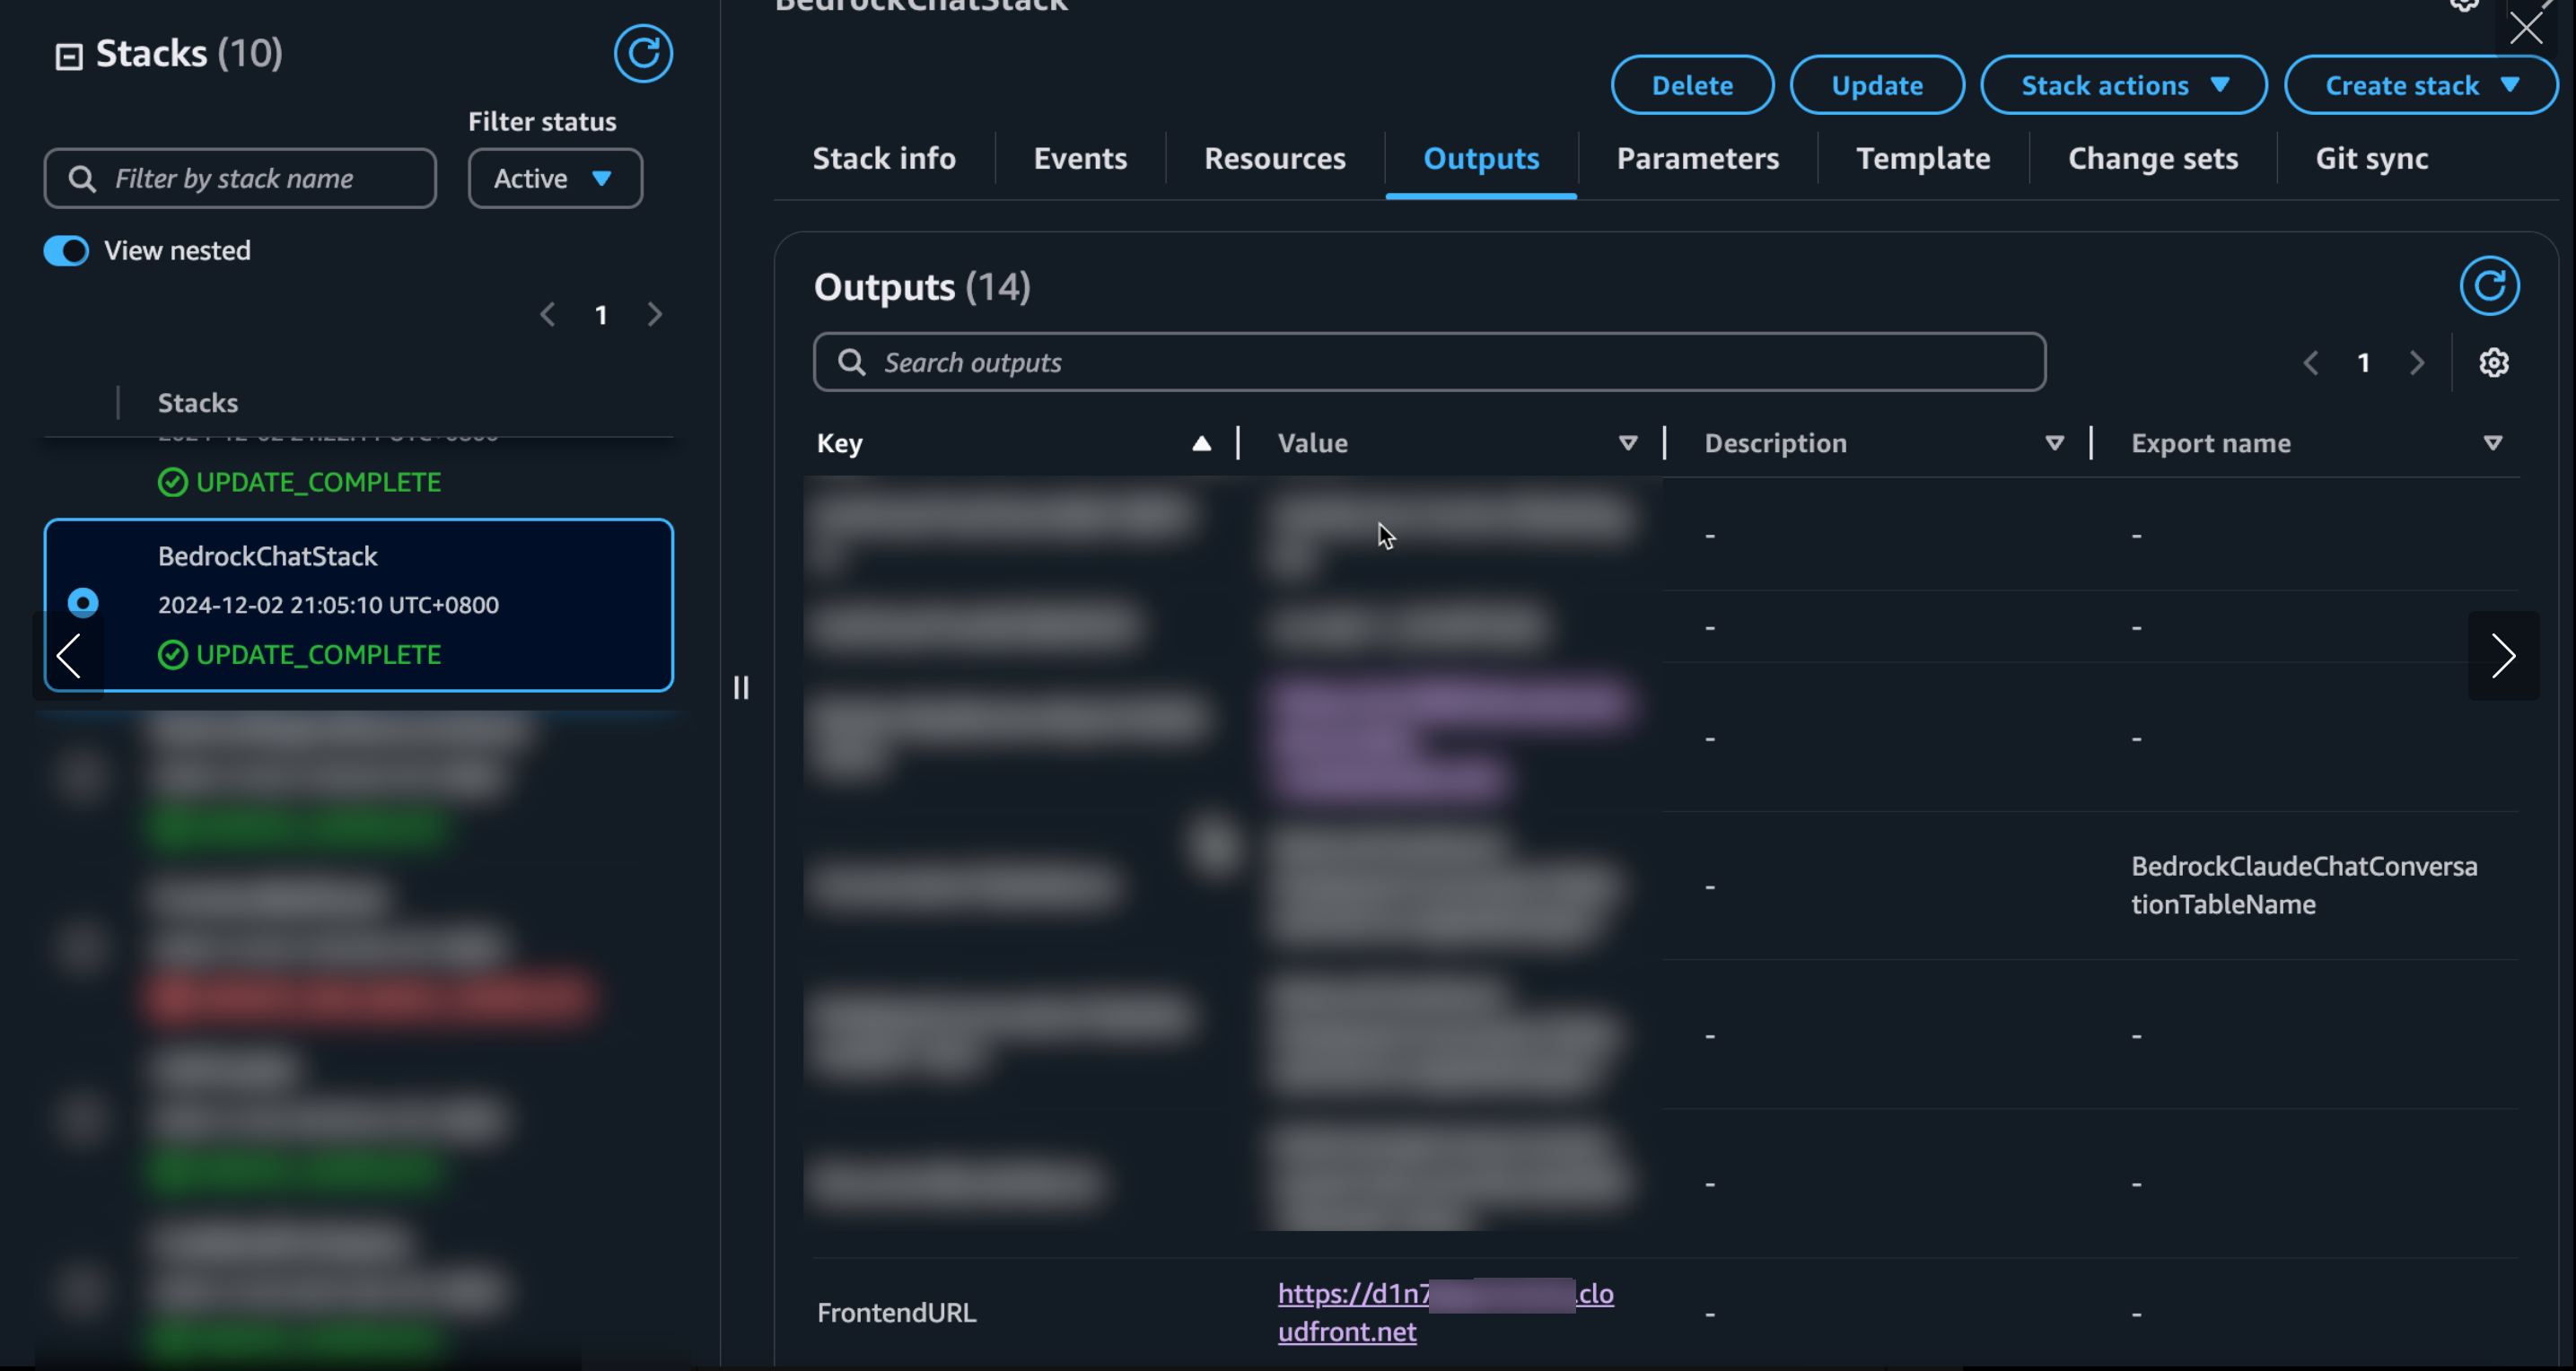Click the Search outputs field
The height and width of the screenshot is (1371, 2576).
(x=1430, y=363)
